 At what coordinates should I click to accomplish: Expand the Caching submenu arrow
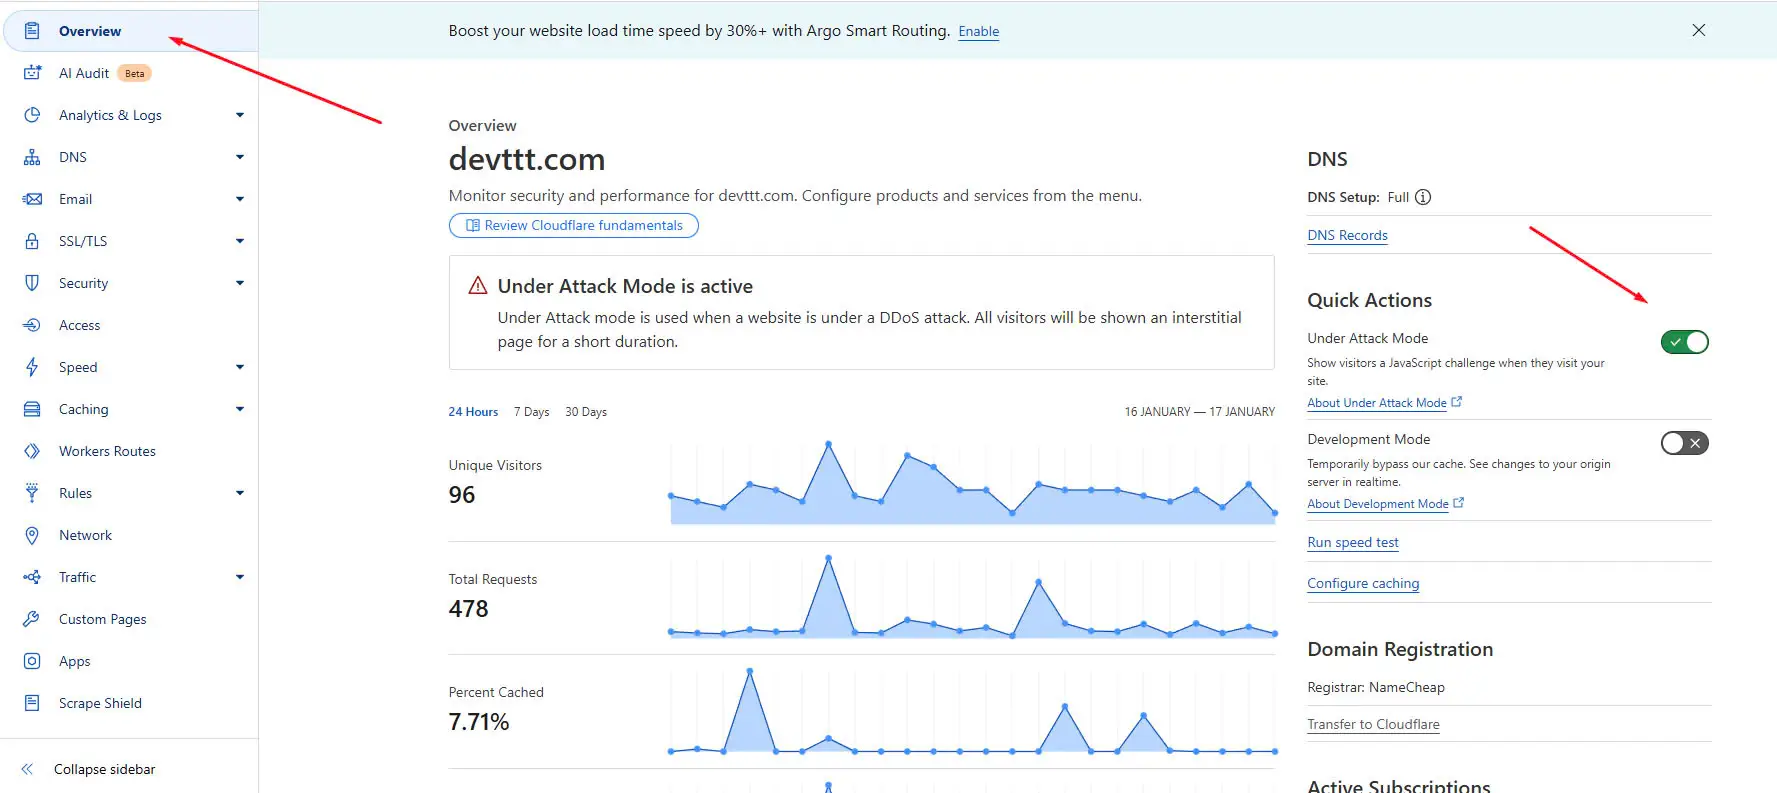pyautogui.click(x=240, y=409)
